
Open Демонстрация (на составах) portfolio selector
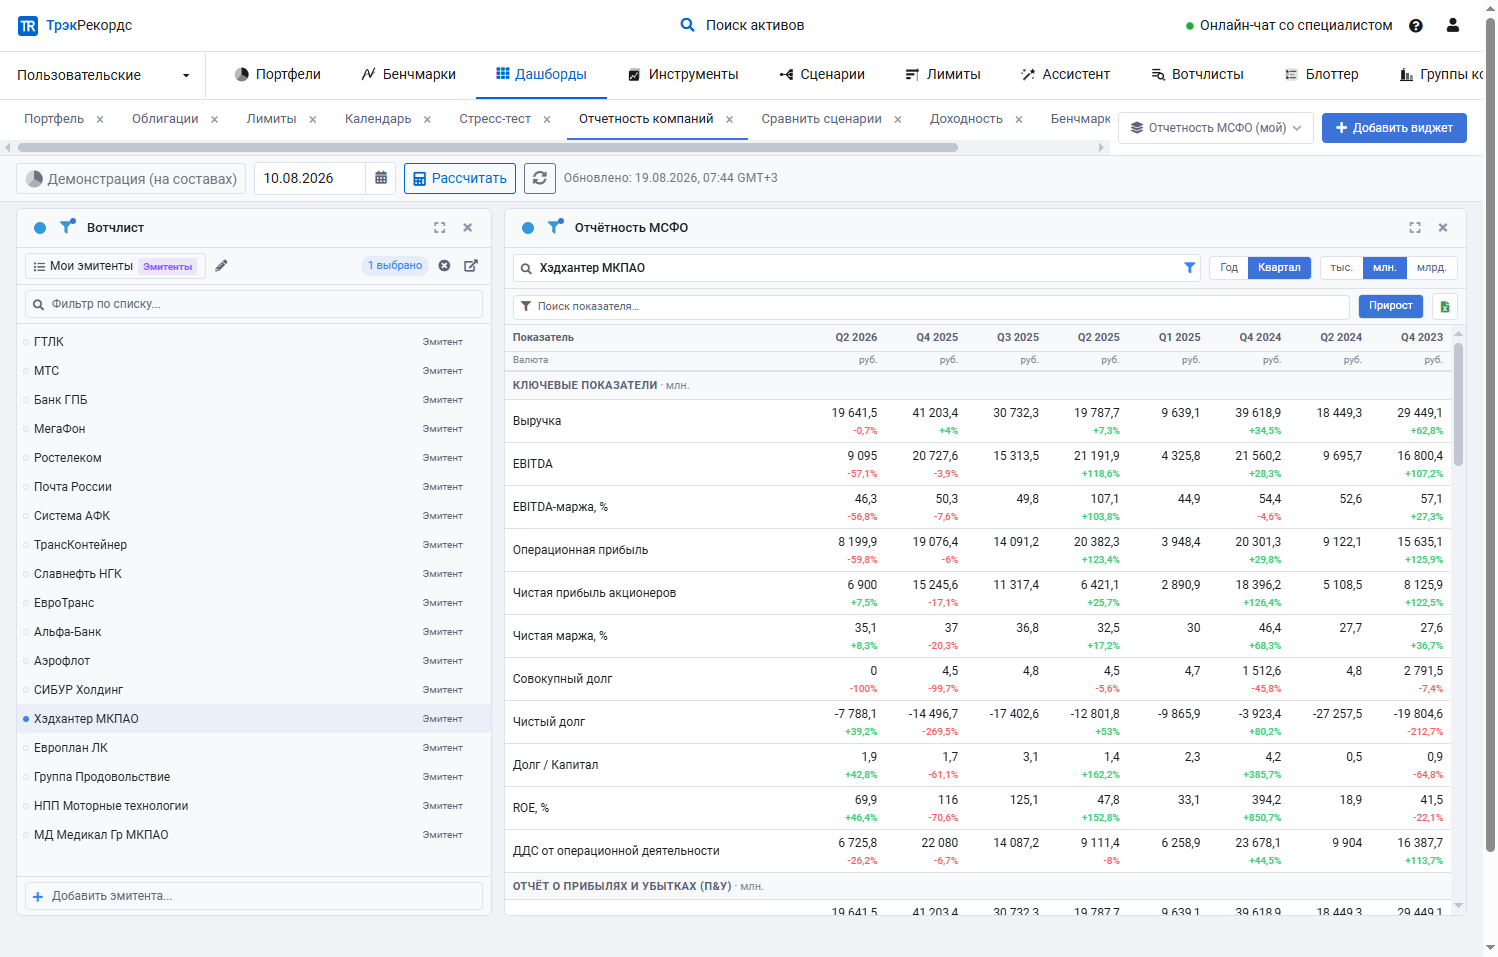click(x=131, y=178)
